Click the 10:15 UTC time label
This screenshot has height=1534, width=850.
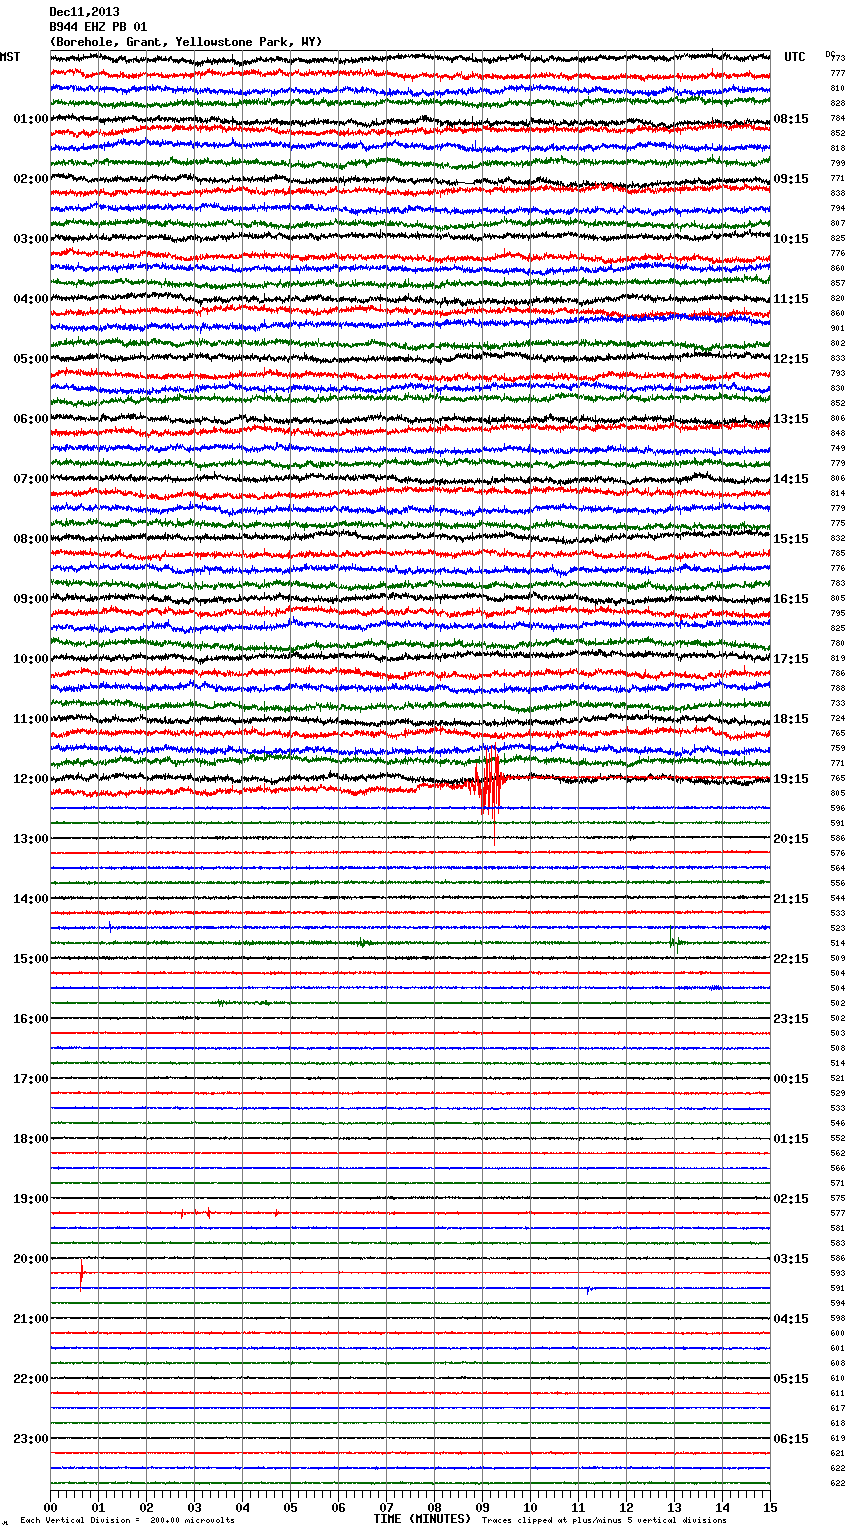[791, 239]
